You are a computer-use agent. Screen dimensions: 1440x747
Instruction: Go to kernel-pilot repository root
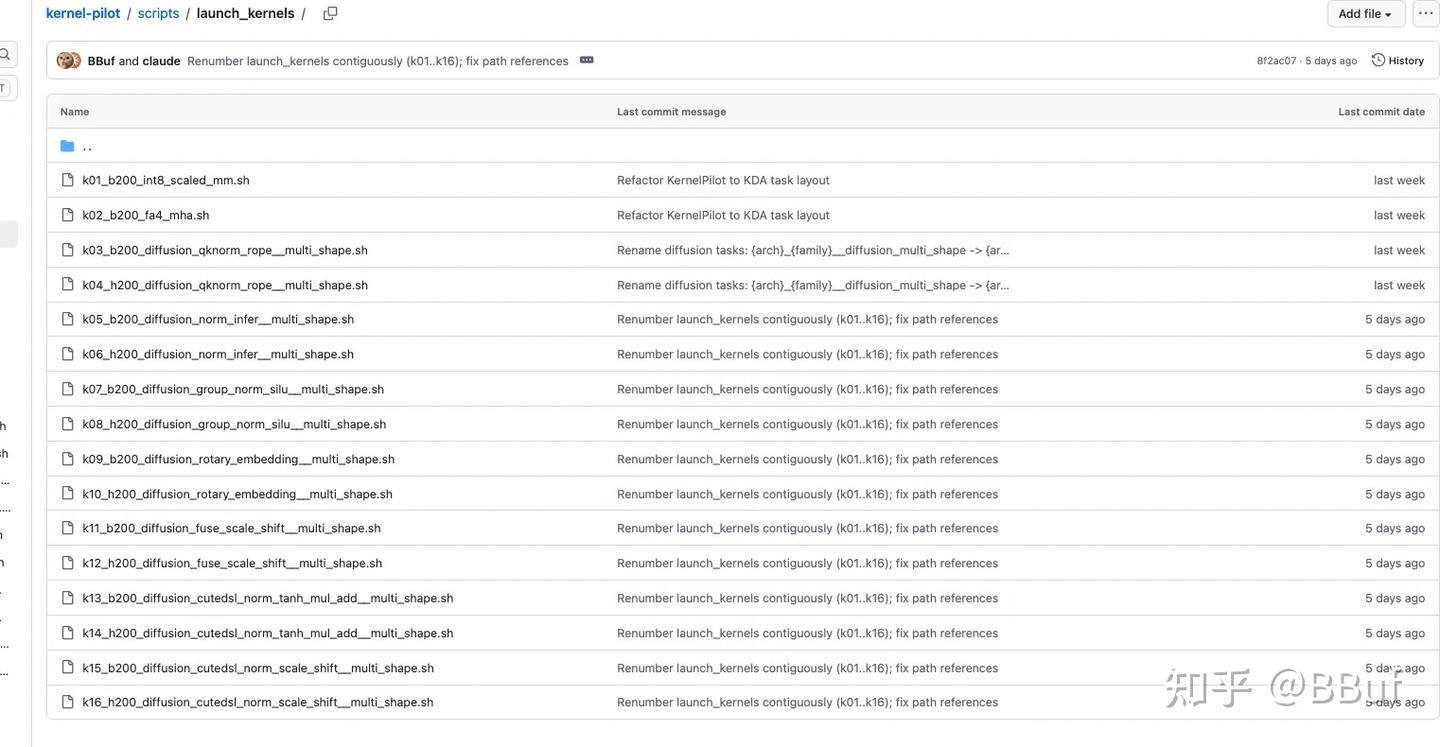coord(83,13)
